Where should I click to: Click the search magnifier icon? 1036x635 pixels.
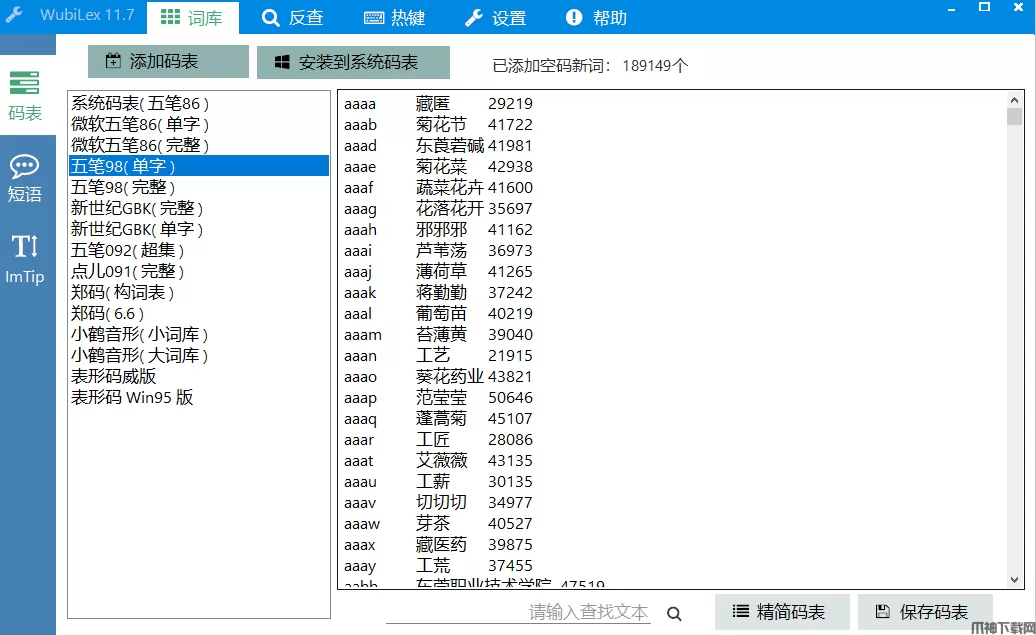click(x=675, y=614)
